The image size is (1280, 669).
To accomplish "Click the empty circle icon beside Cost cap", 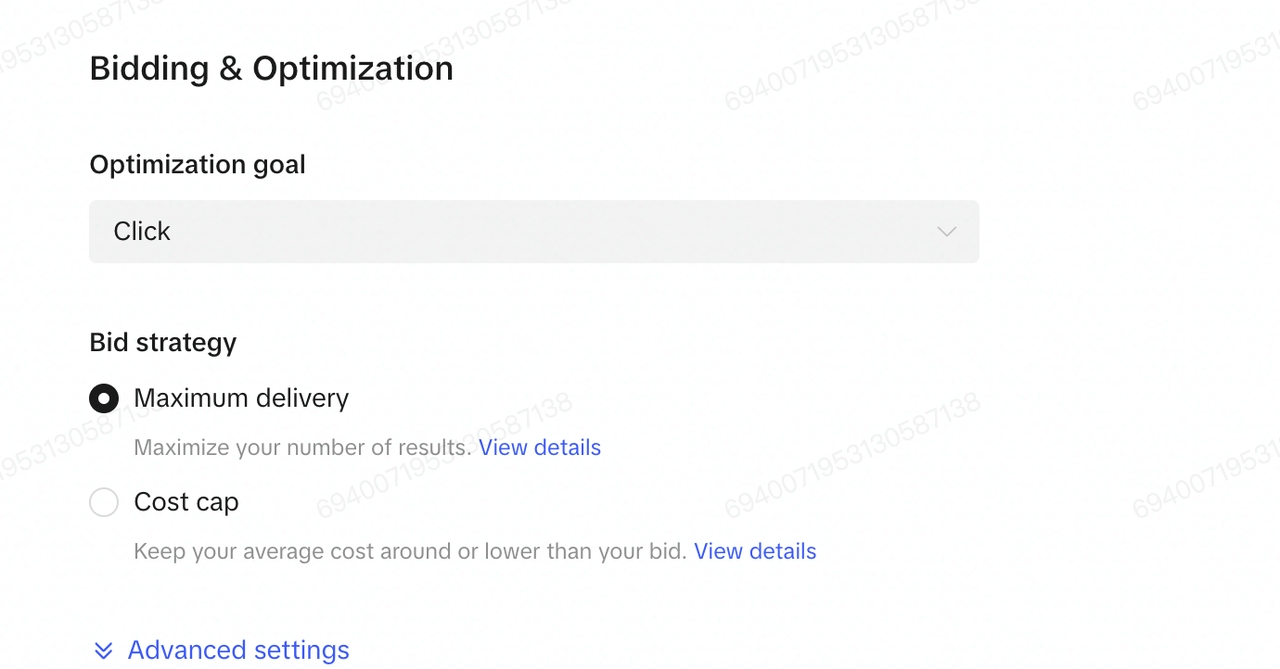I will coord(104,502).
